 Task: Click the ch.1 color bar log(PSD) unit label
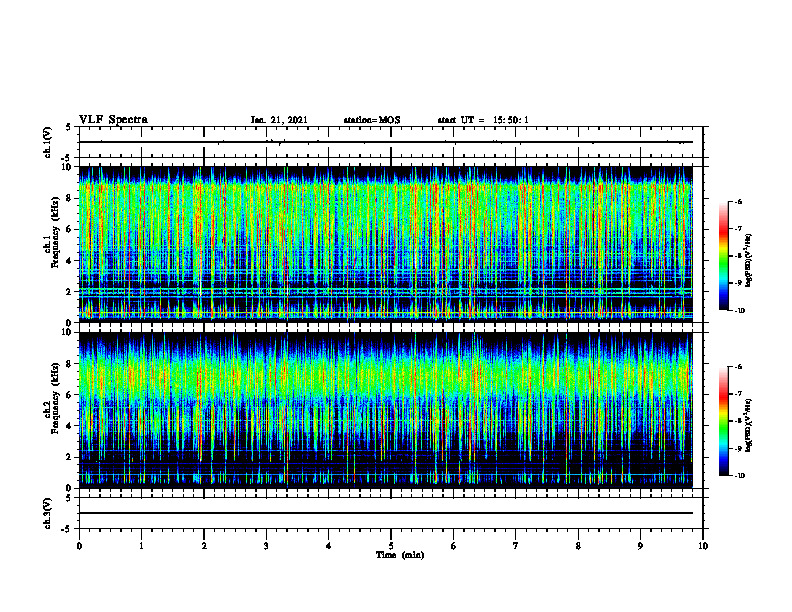coord(749,261)
